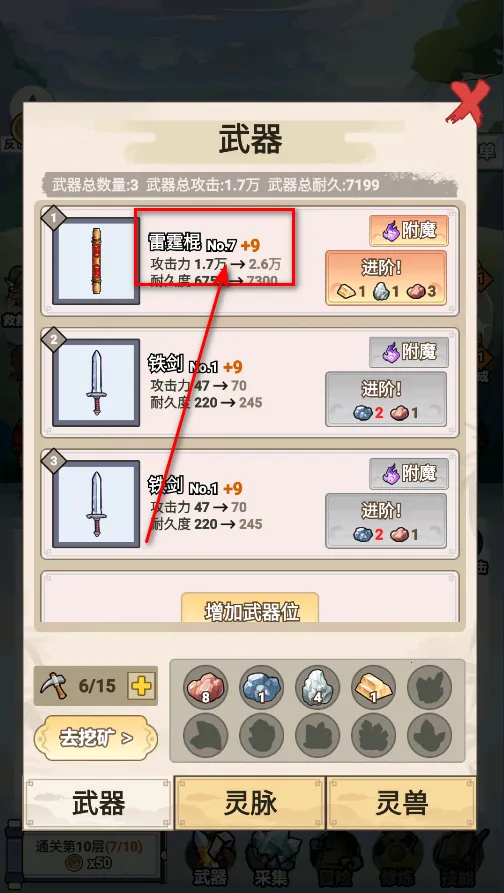
Task: Select the white crystal ore with count 4
Action: click(317, 686)
